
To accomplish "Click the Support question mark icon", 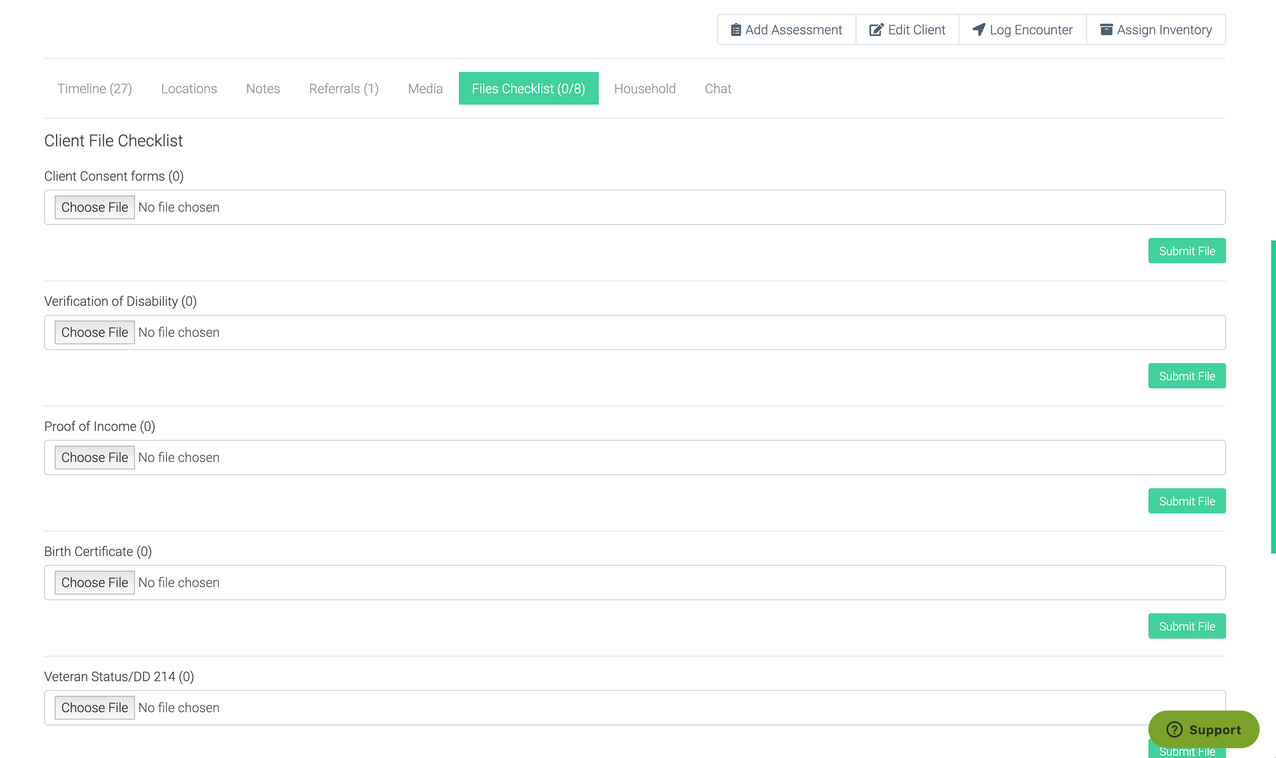I will (1175, 730).
